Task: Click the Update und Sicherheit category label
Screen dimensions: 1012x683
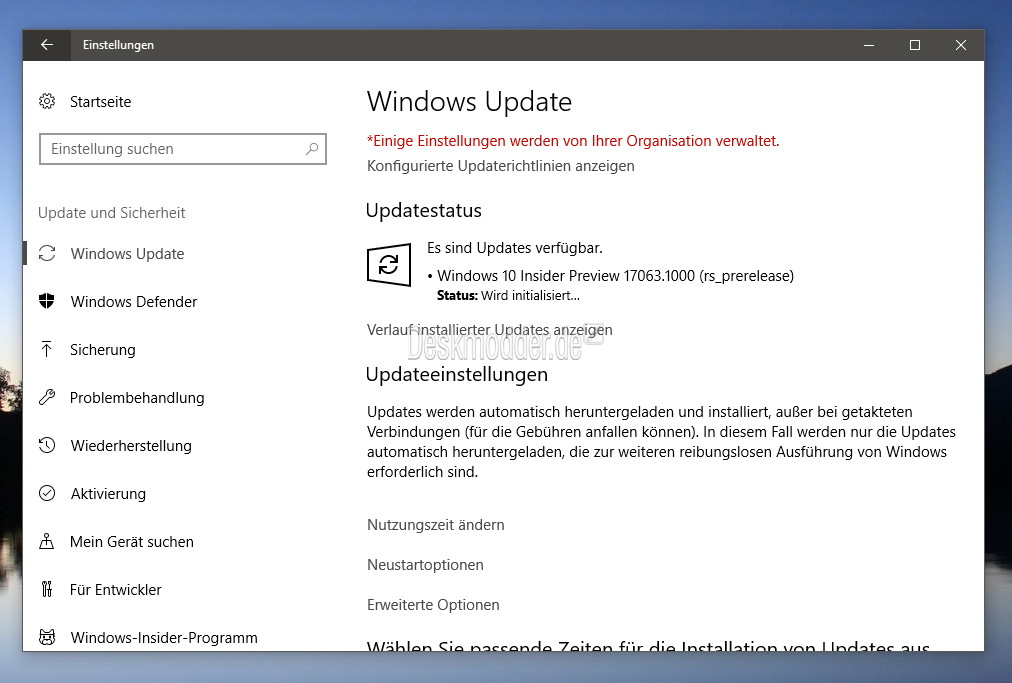Action: point(111,213)
